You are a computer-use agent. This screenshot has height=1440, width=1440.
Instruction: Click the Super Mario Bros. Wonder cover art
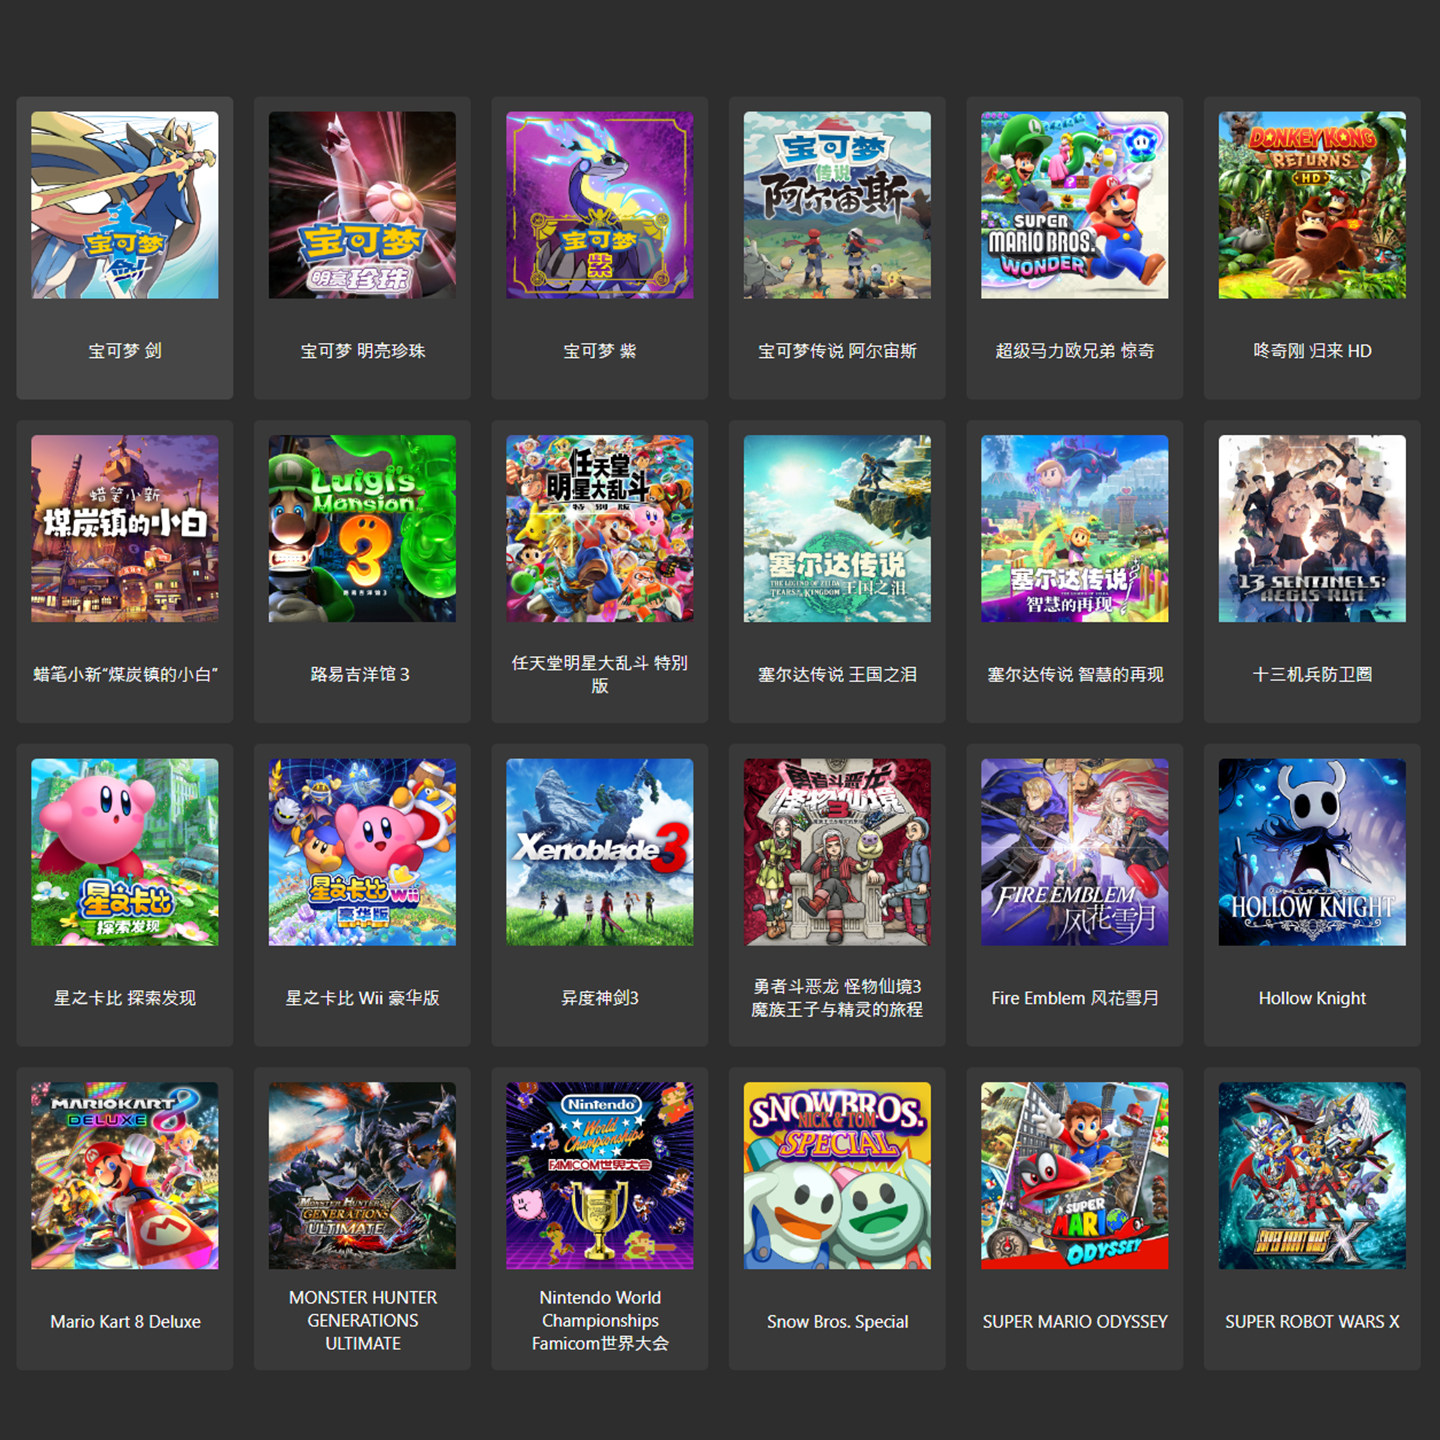pos(1075,205)
